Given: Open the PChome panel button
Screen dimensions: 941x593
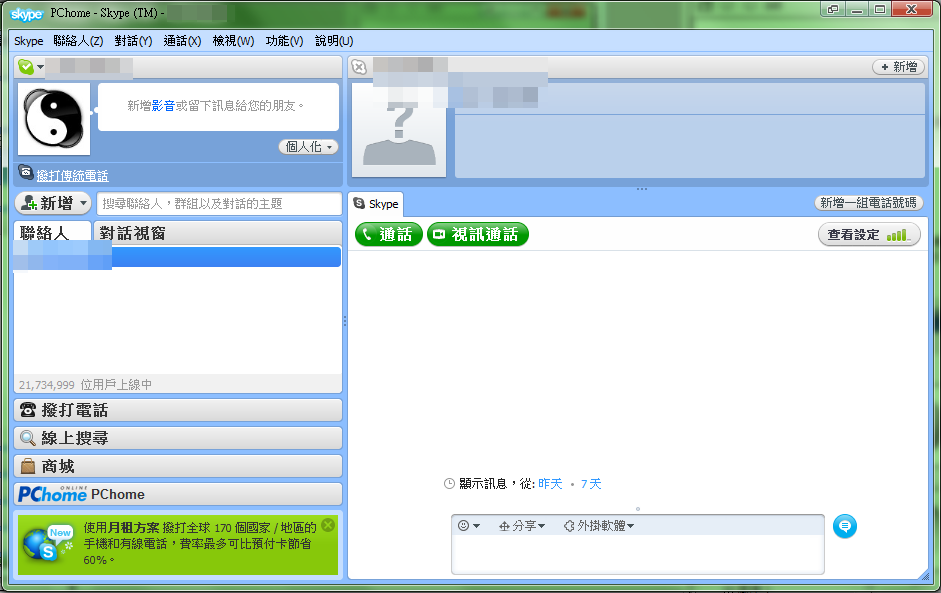Looking at the screenshot, I should [178, 494].
